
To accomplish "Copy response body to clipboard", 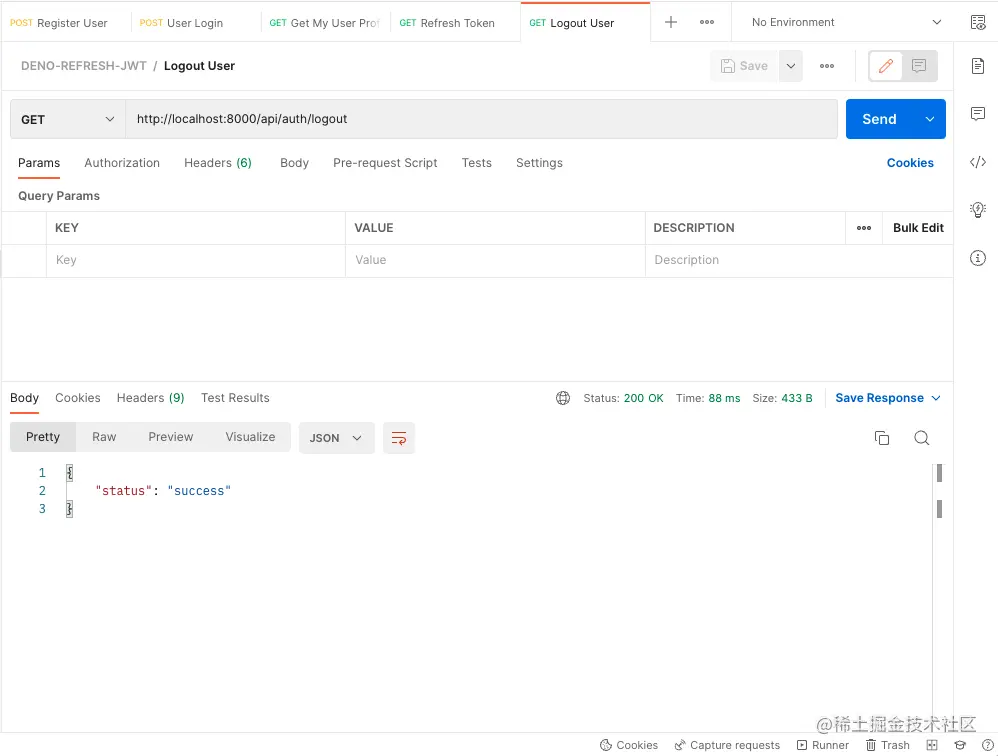I will coord(882,438).
